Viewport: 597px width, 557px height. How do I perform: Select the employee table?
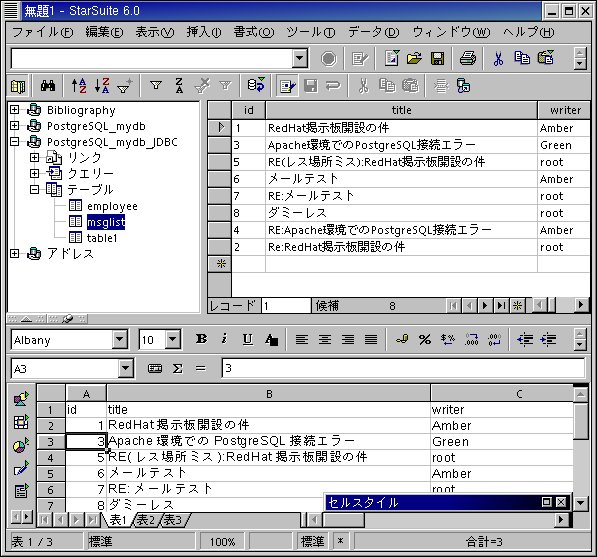[112, 206]
